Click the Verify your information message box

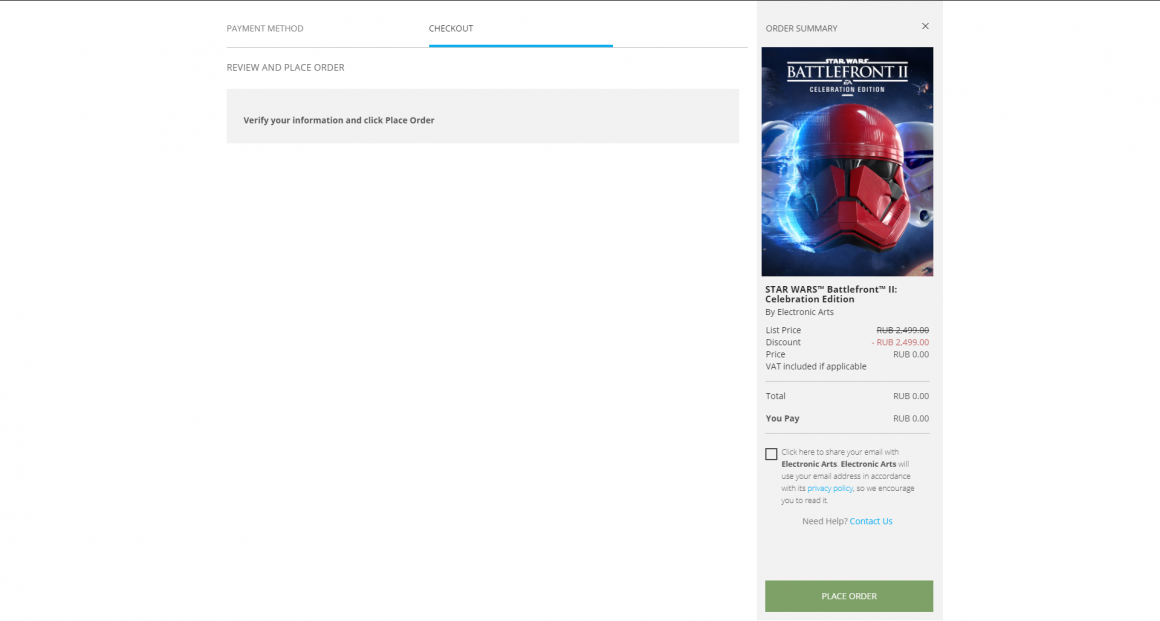pyautogui.click(x=482, y=117)
